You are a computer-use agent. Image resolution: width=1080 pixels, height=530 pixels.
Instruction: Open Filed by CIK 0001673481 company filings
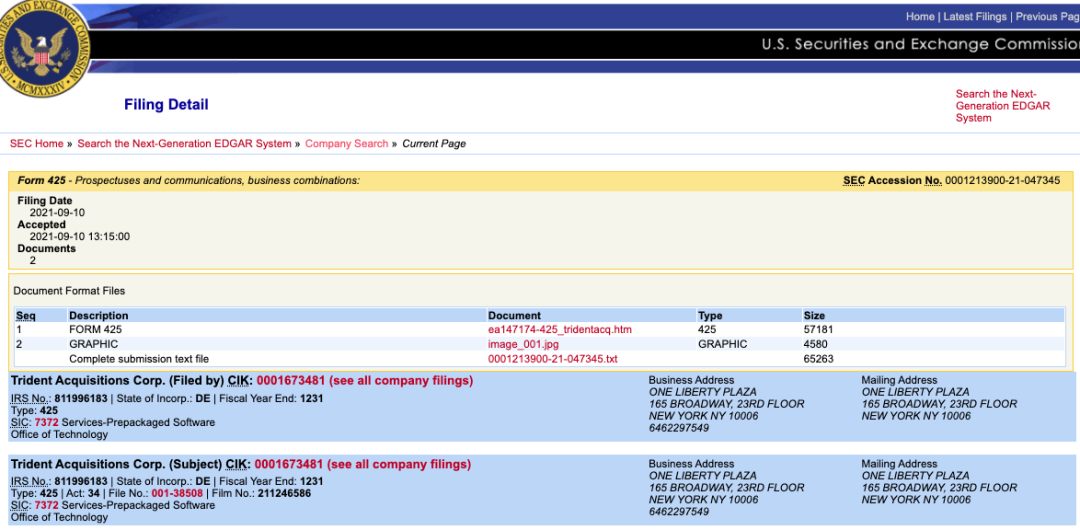tap(364, 381)
